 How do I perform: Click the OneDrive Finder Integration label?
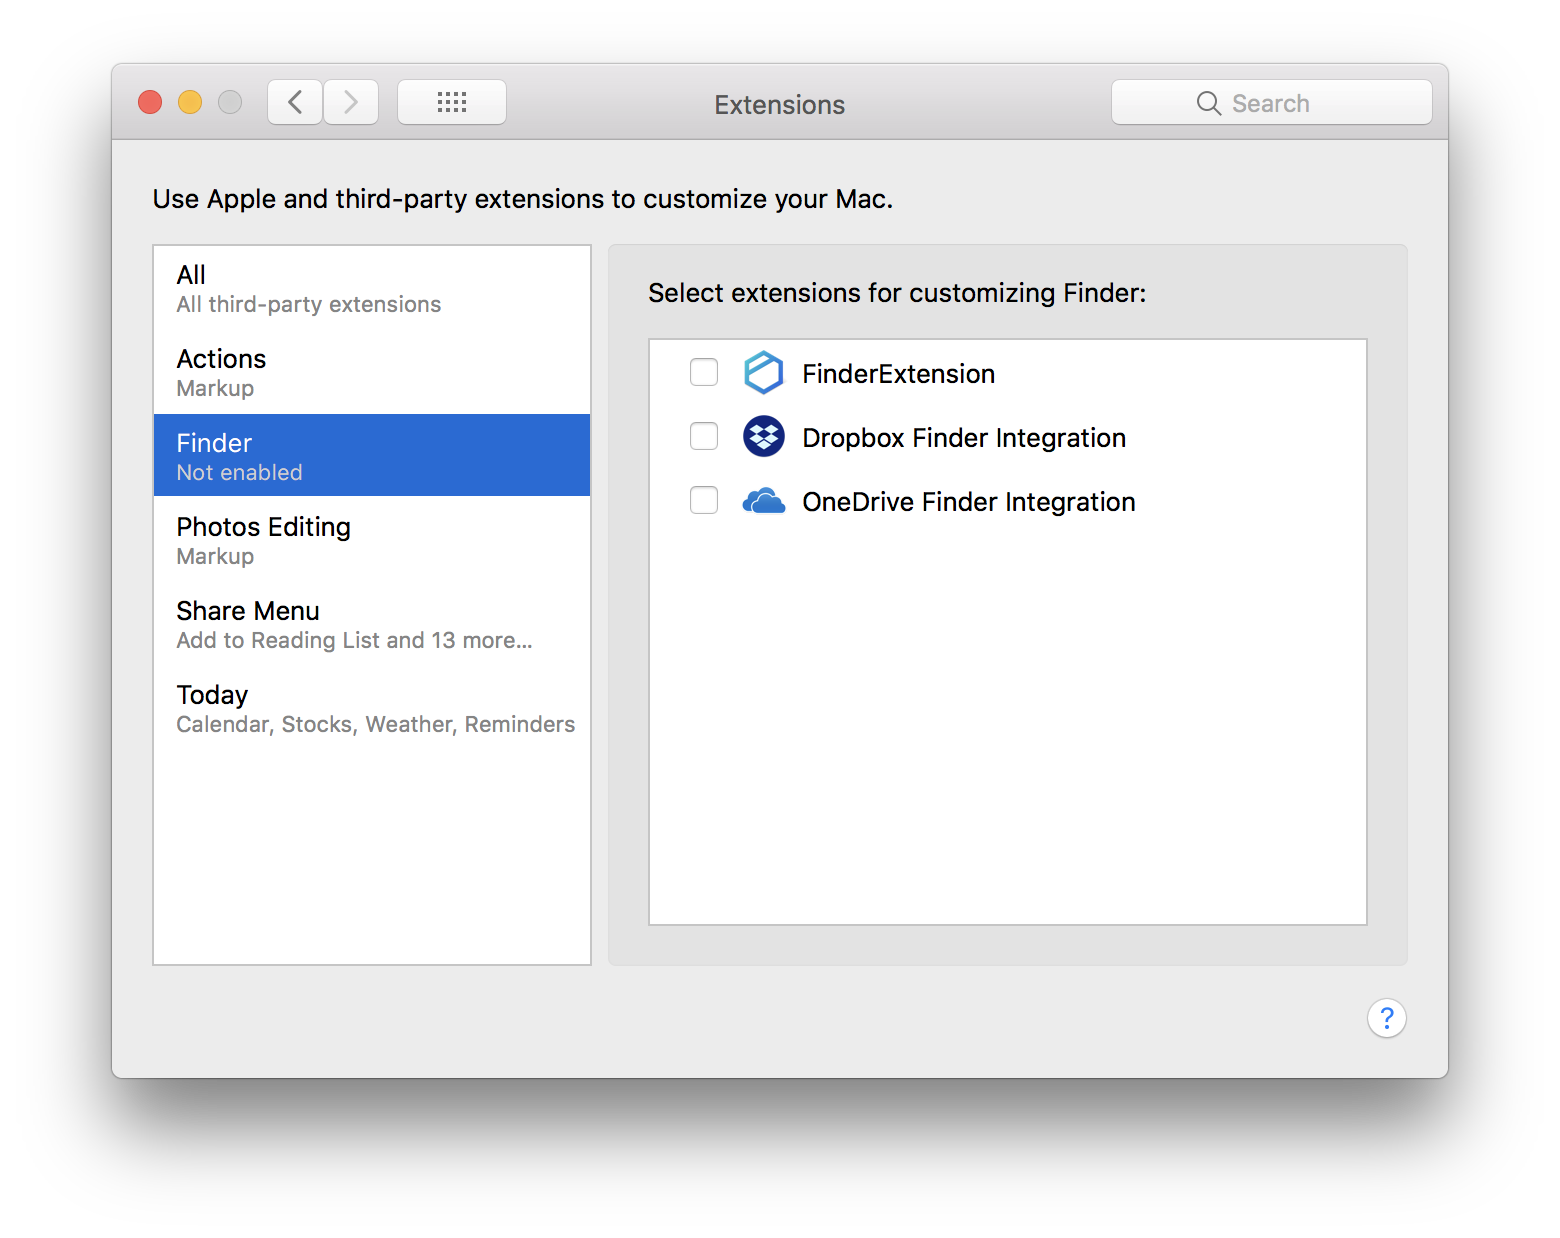969,502
